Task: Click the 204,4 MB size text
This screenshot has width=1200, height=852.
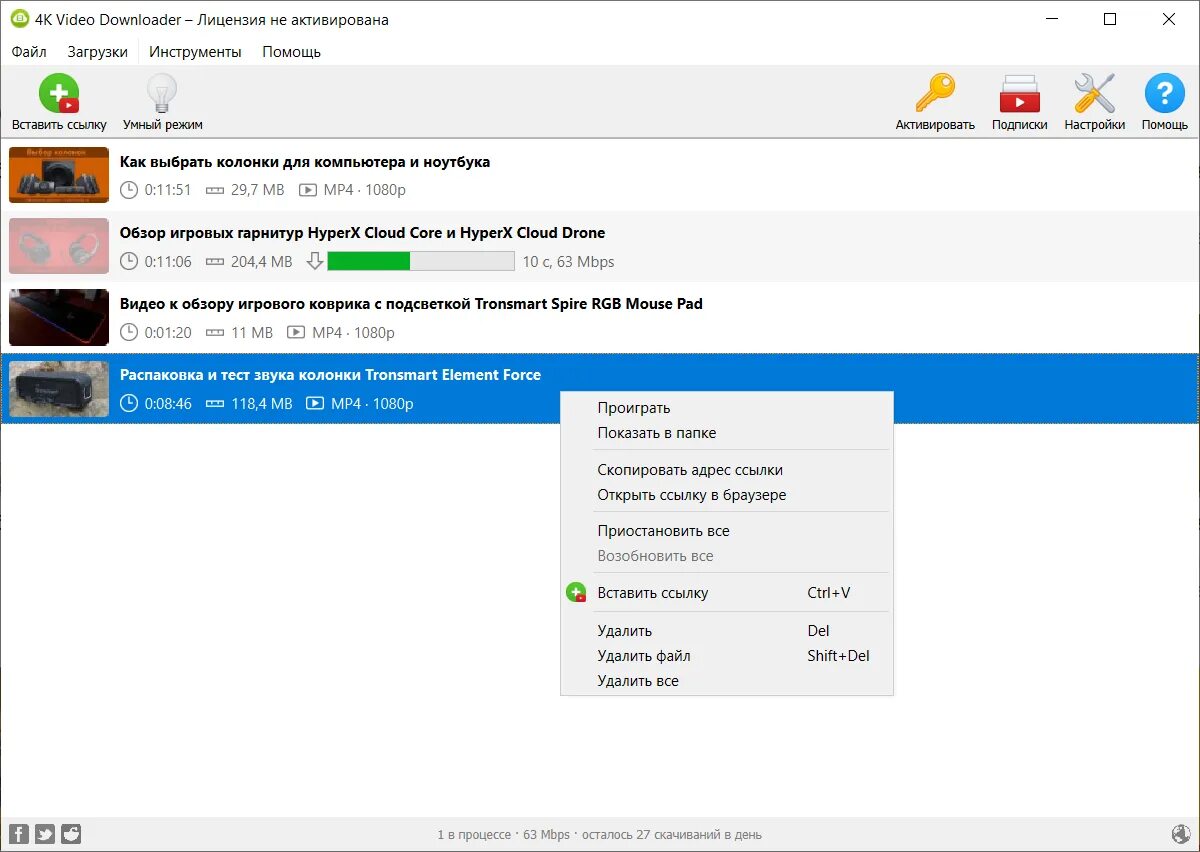Action: click(x=262, y=262)
